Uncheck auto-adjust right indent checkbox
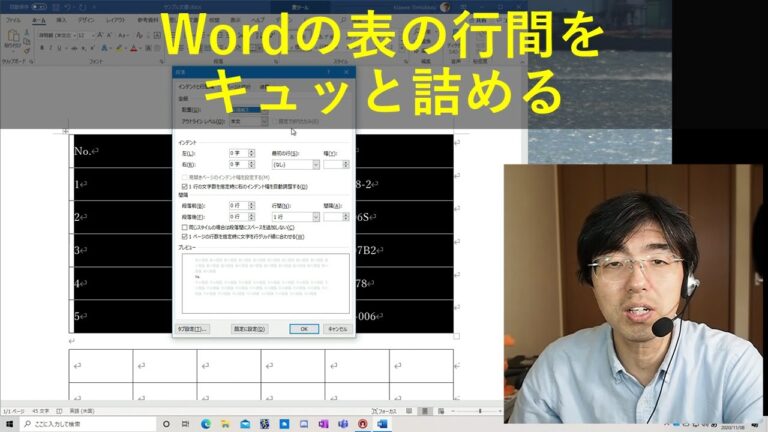Viewport: 768px width, 432px height. pyautogui.click(x=185, y=187)
